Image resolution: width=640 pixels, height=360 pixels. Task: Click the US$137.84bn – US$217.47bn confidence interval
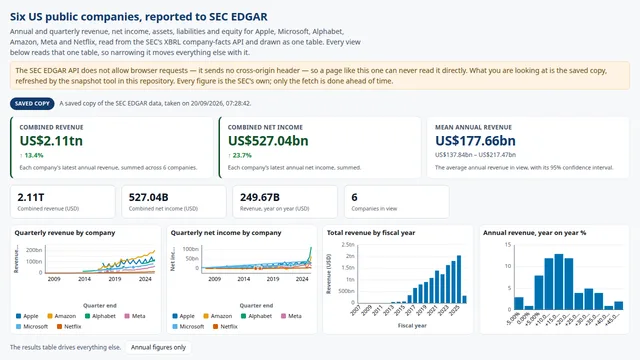(x=475, y=155)
